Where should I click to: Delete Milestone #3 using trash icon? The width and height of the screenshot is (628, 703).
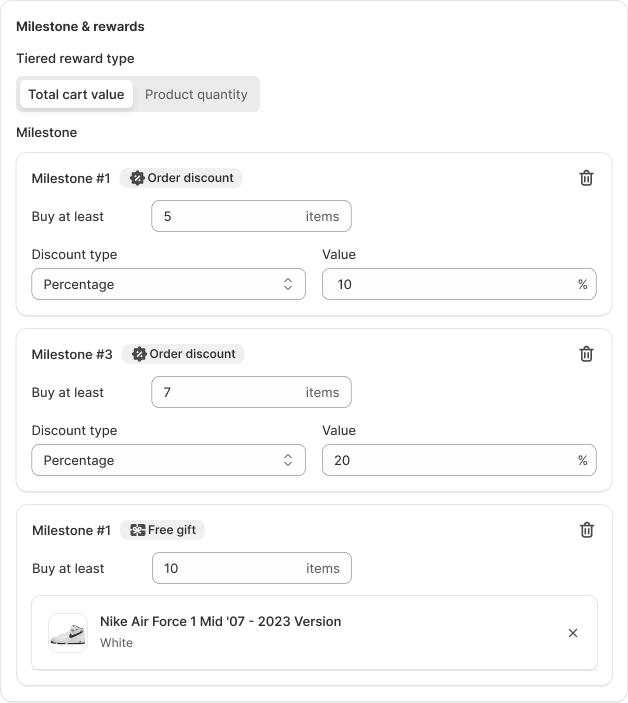pyautogui.click(x=586, y=354)
